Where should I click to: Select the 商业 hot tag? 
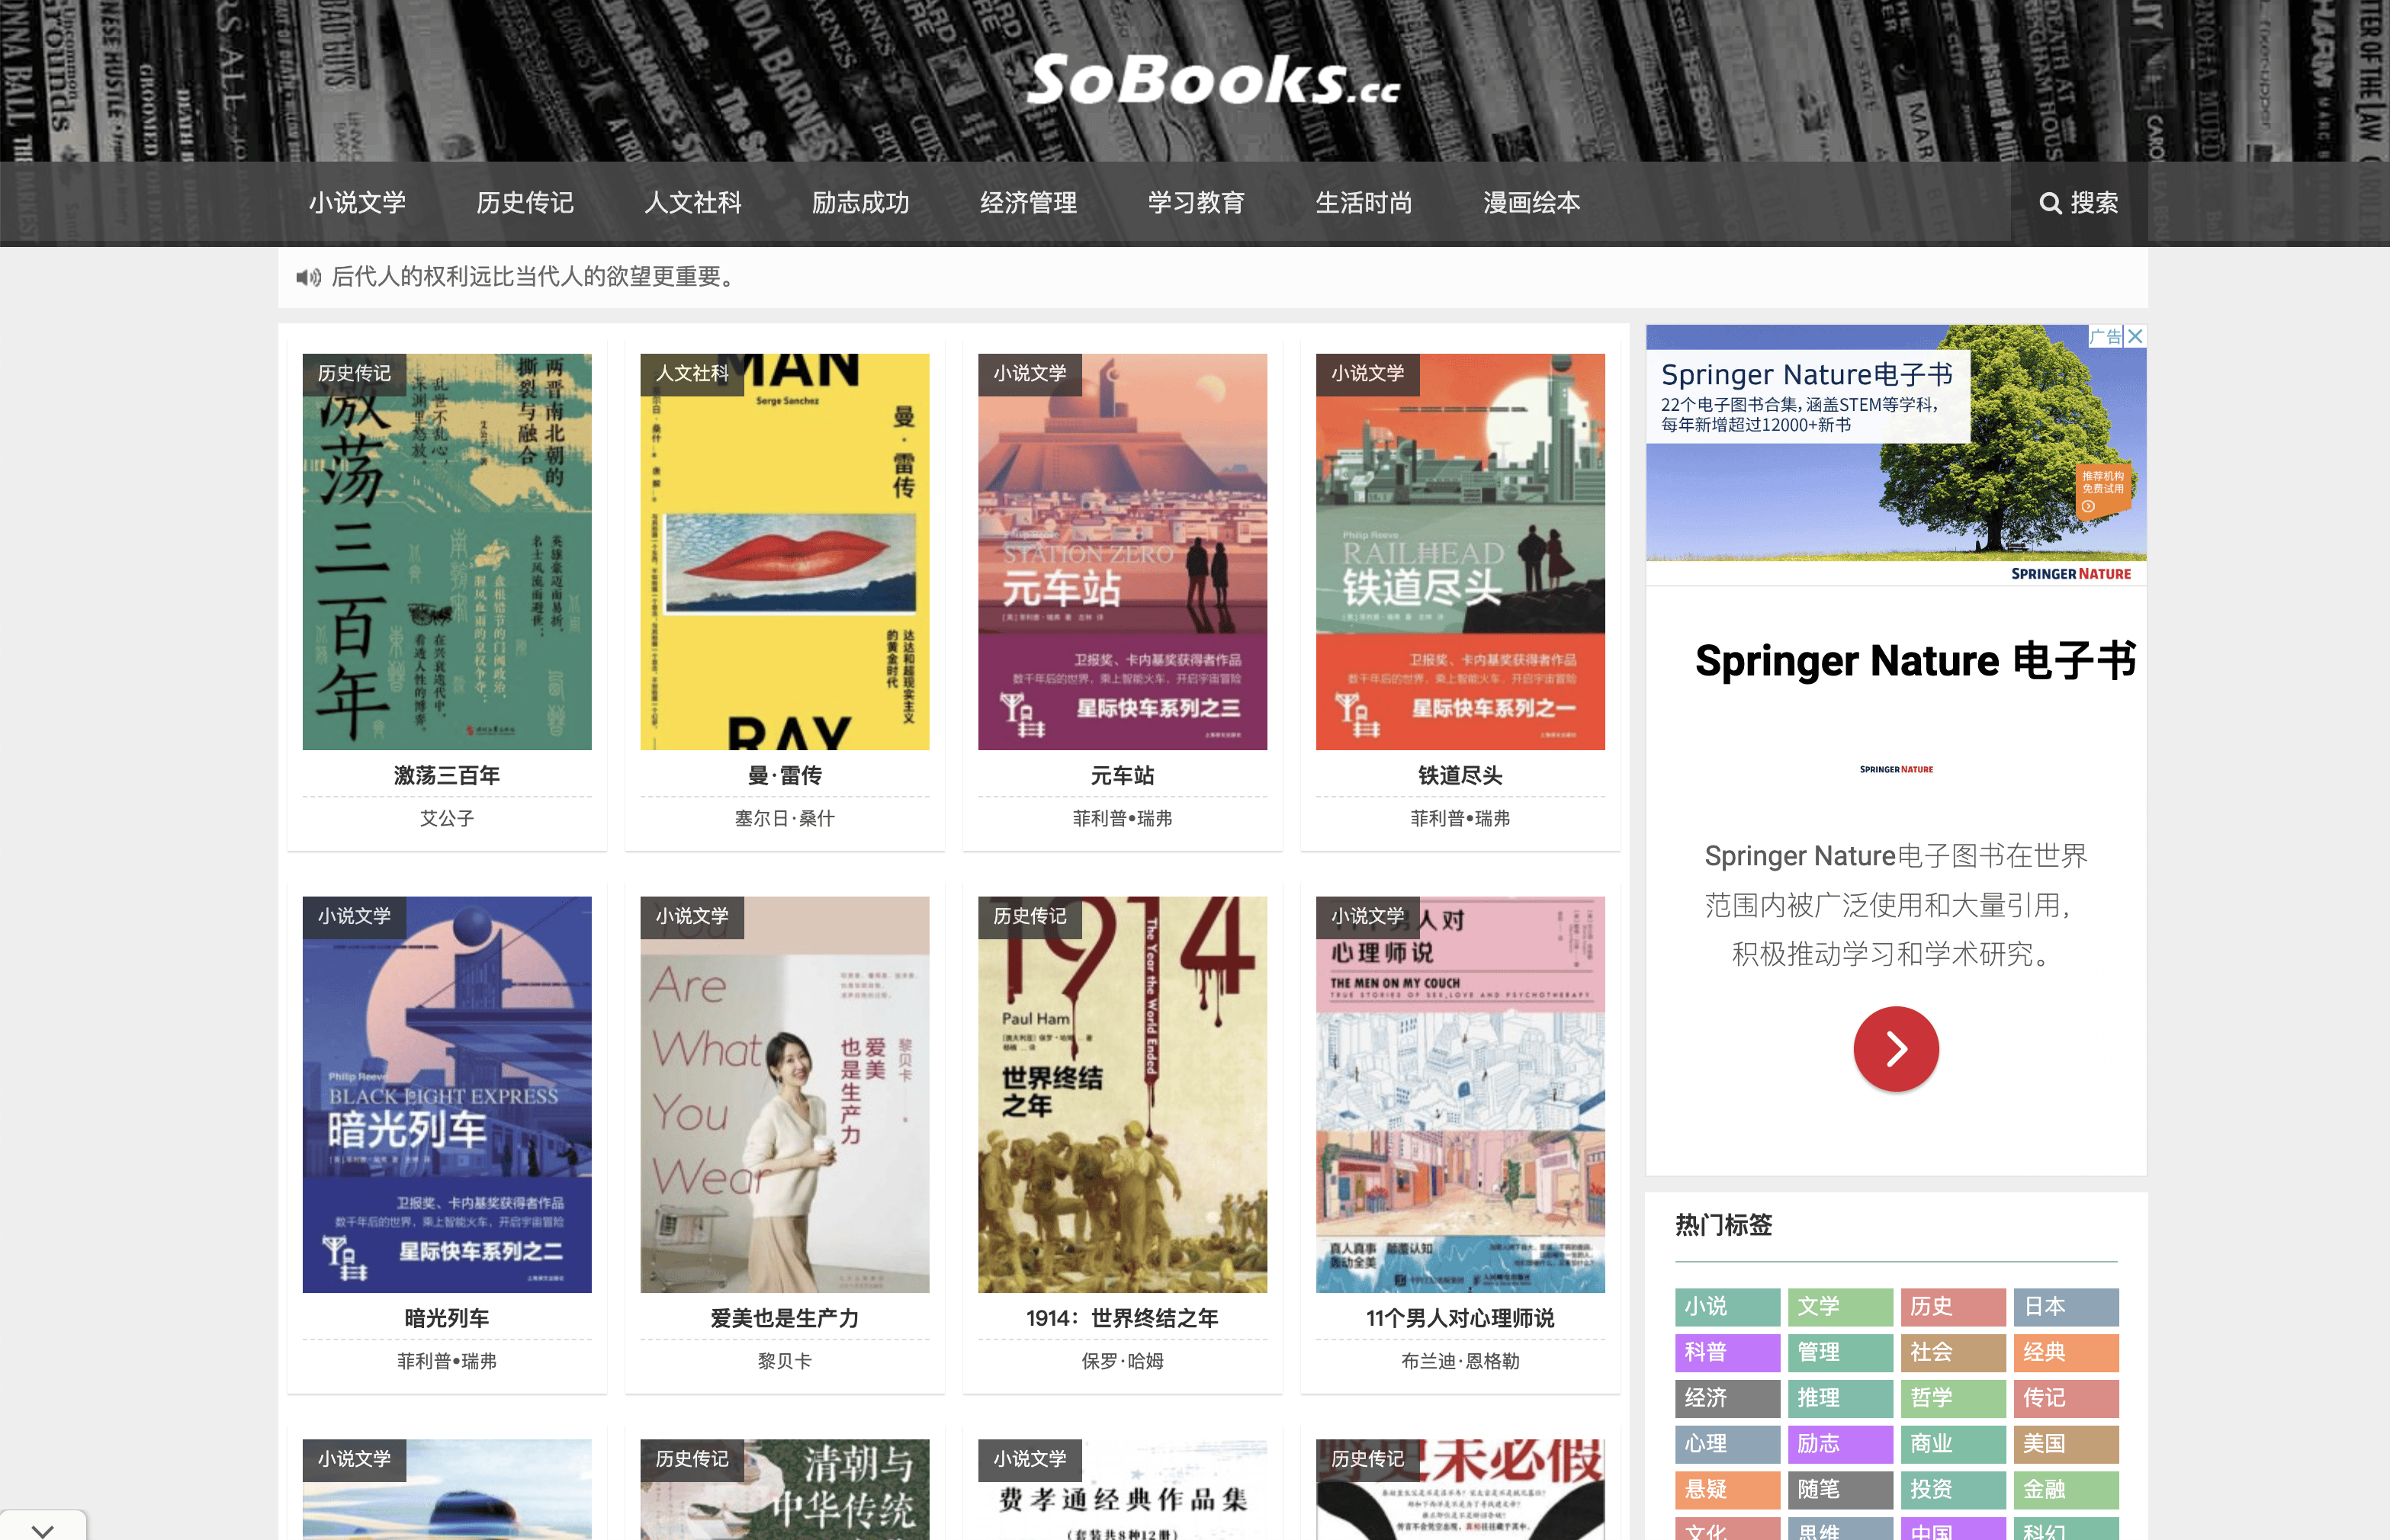pyautogui.click(x=1953, y=1445)
